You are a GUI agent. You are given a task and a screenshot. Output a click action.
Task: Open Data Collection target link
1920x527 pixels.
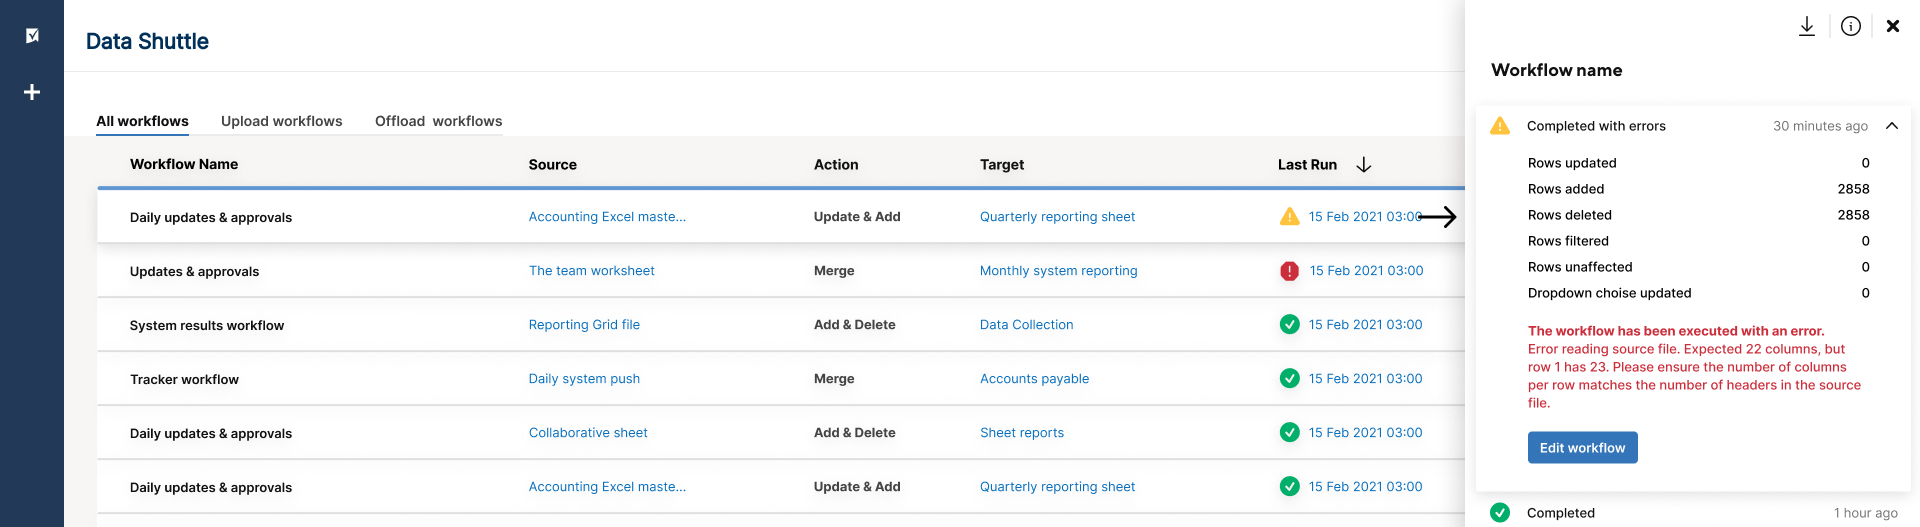1026,325
